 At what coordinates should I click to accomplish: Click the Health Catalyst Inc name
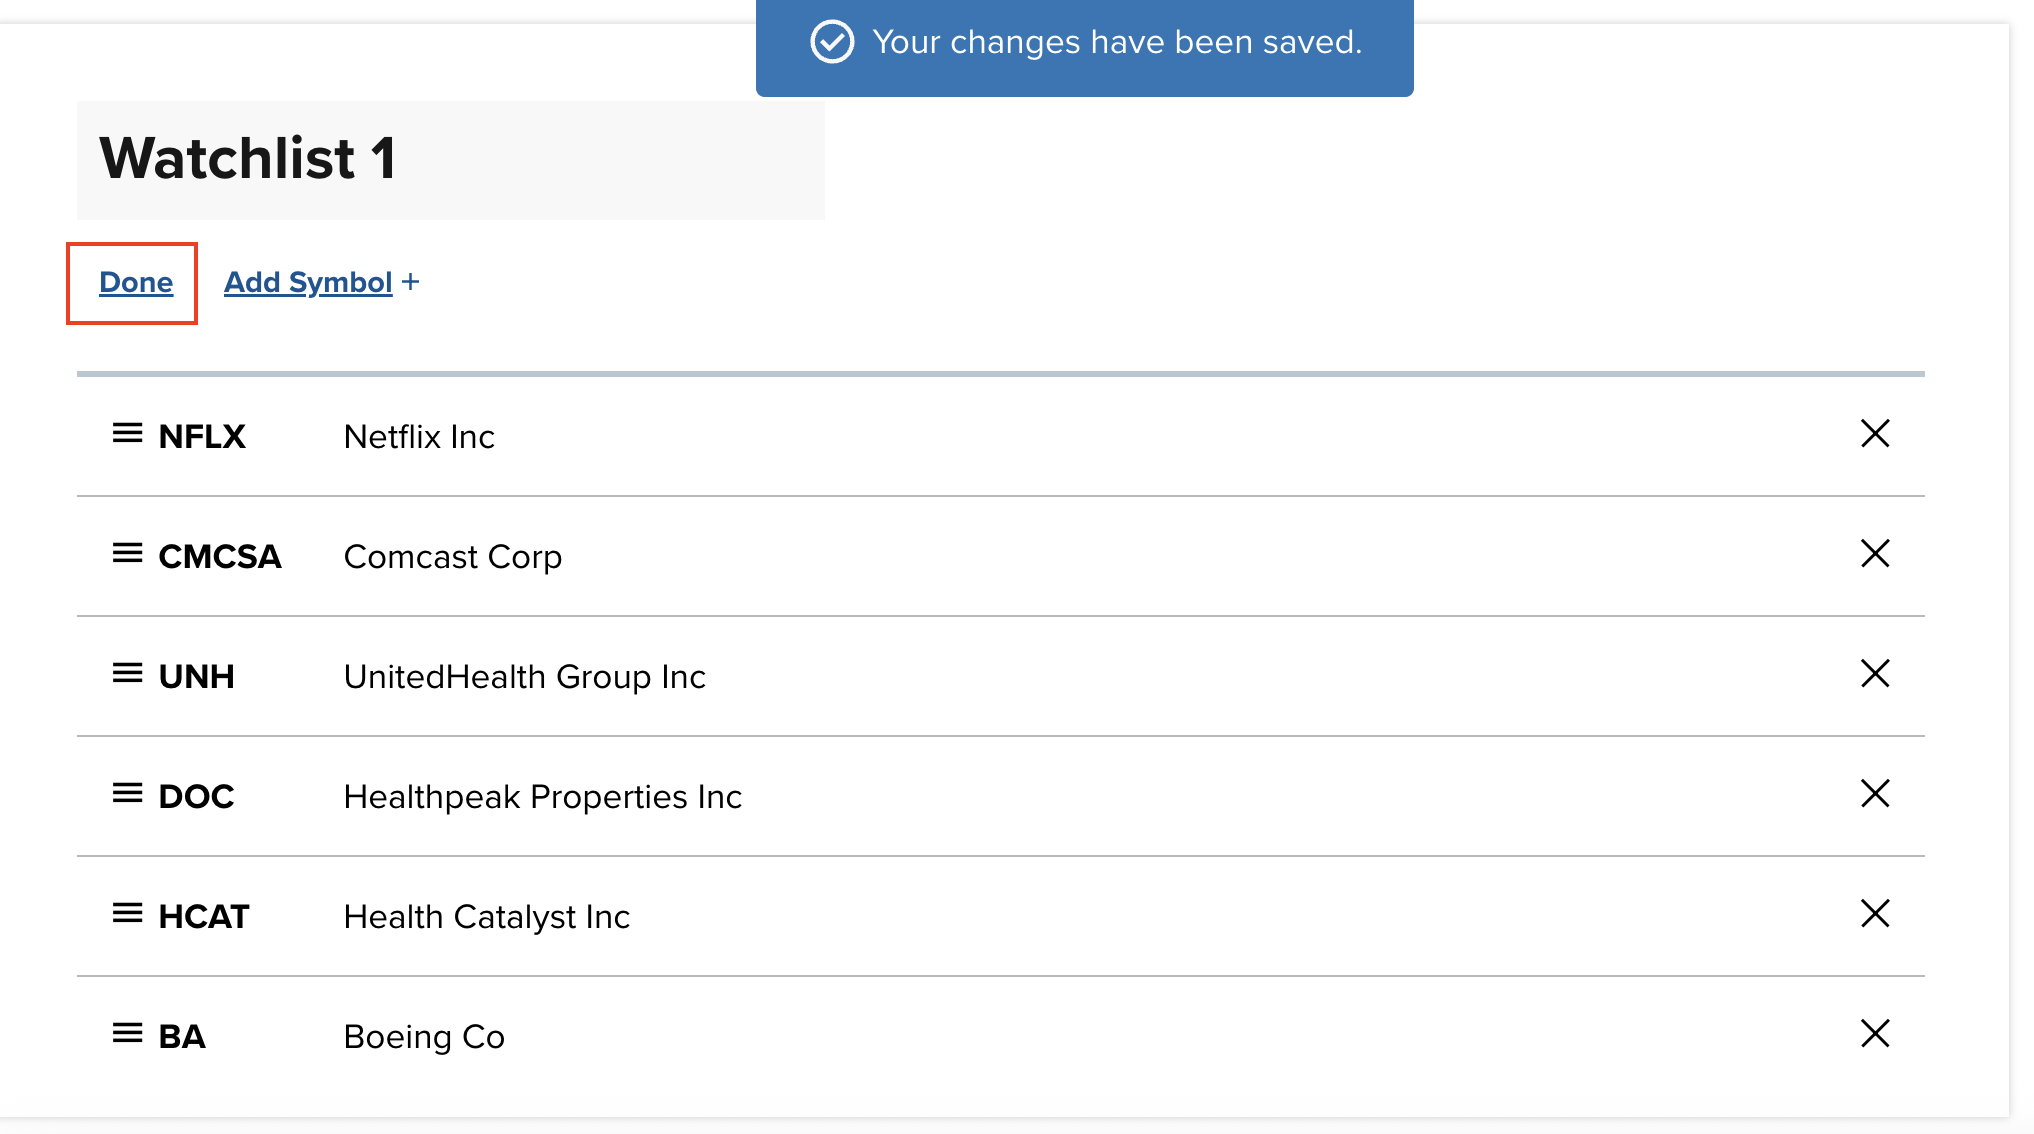pyautogui.click(x=487, y=917)
